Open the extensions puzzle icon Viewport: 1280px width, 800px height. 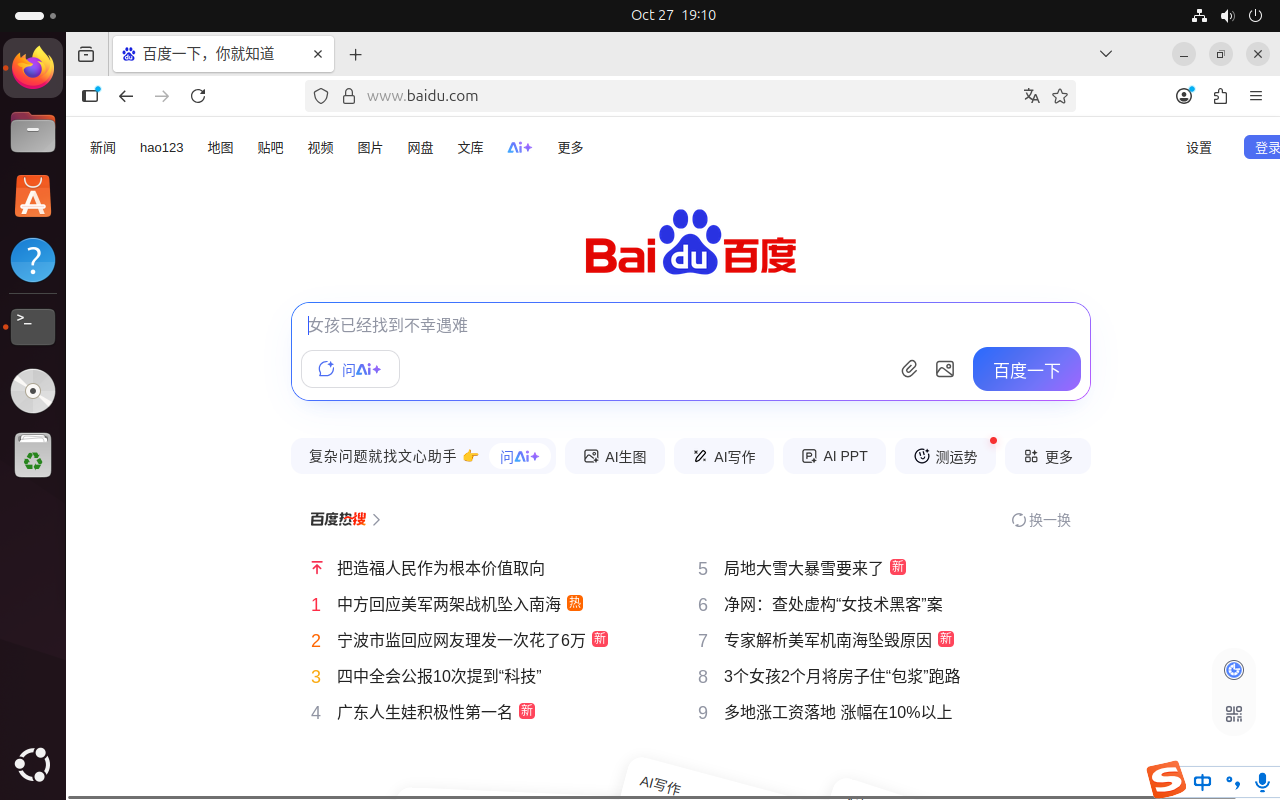click(1220, 96)
